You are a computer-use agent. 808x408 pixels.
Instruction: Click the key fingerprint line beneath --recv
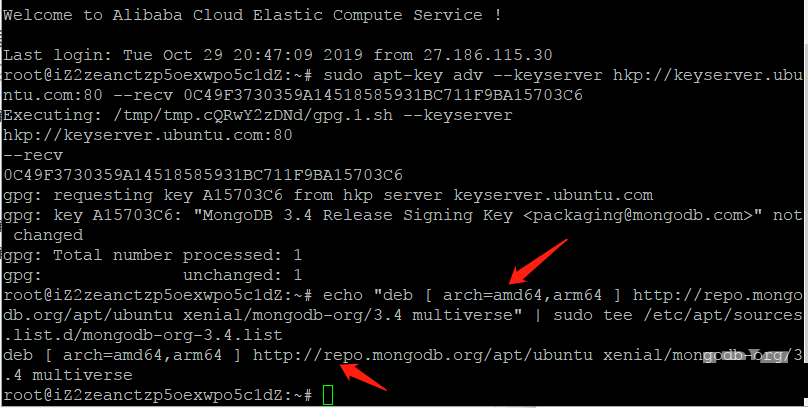pyautogui.click(x=203, y=176)
